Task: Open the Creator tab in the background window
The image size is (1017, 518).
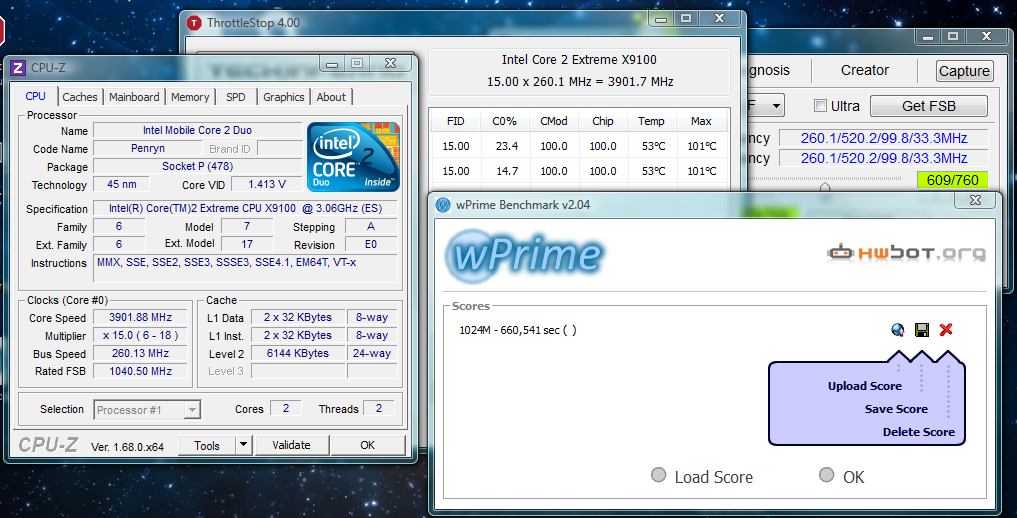Action: click(865, 70)
